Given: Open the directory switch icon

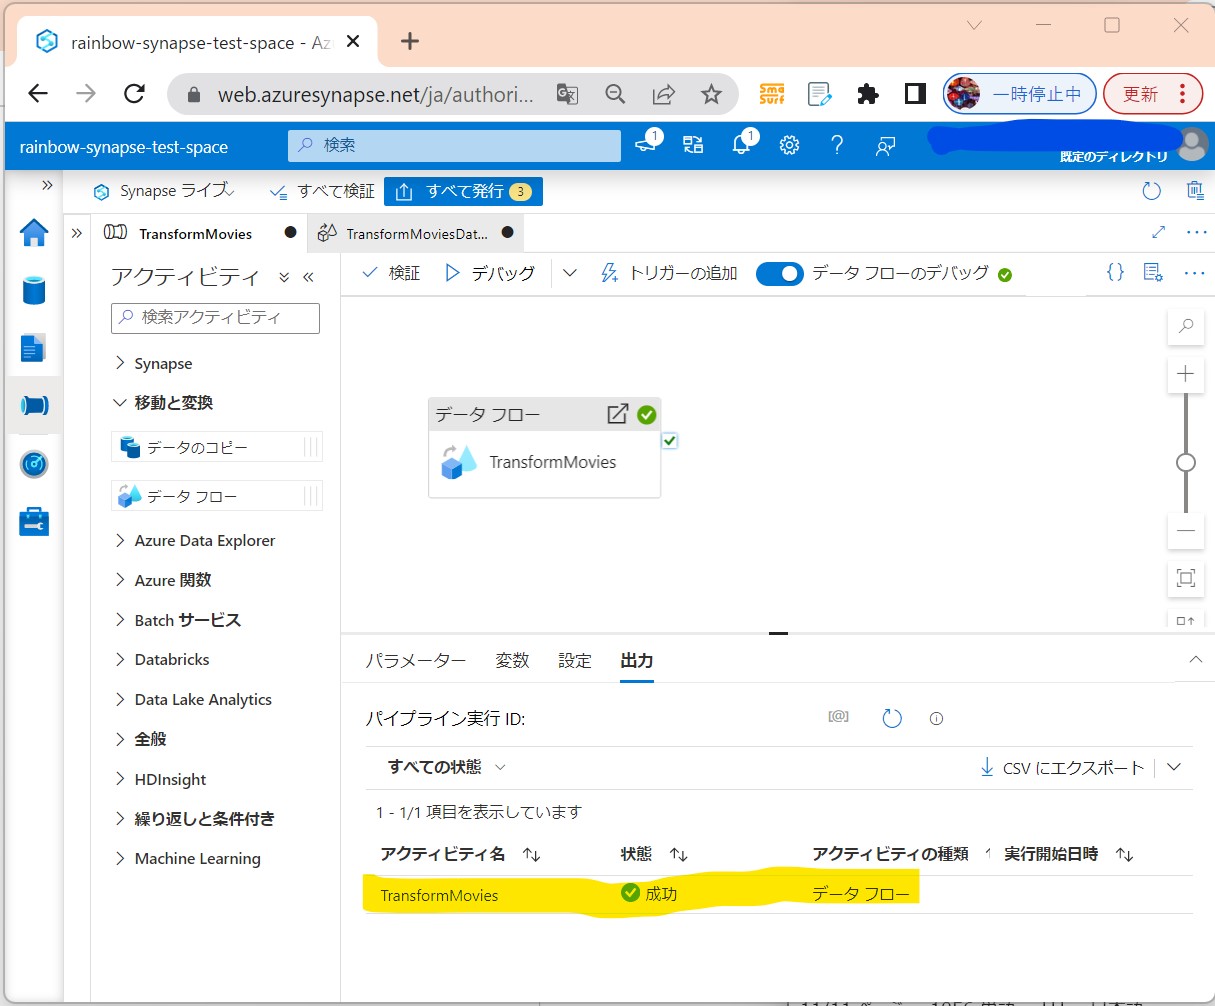Looking at the screenshot, I should (x=693, y=145).
